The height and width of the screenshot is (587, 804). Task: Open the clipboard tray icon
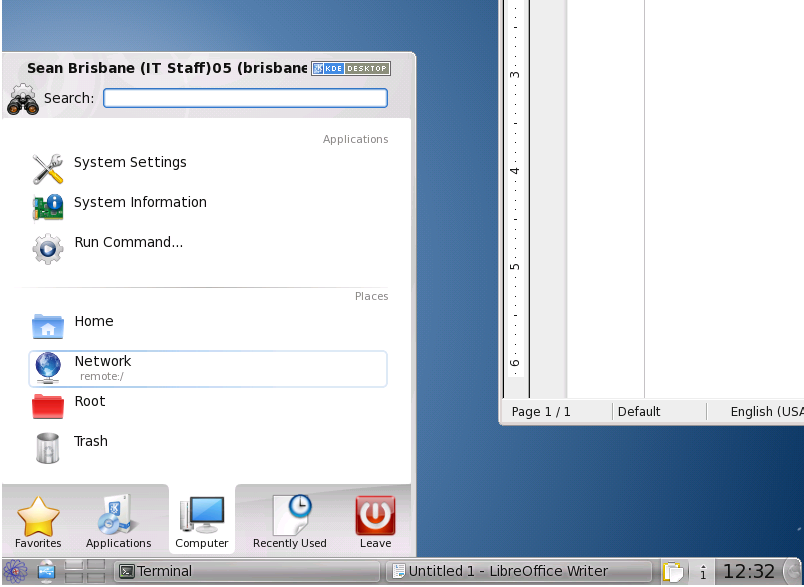tap(674, 572)
